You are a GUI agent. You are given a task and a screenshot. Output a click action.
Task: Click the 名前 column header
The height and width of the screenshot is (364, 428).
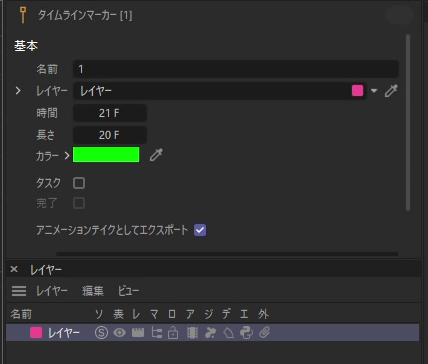point(21,314)
